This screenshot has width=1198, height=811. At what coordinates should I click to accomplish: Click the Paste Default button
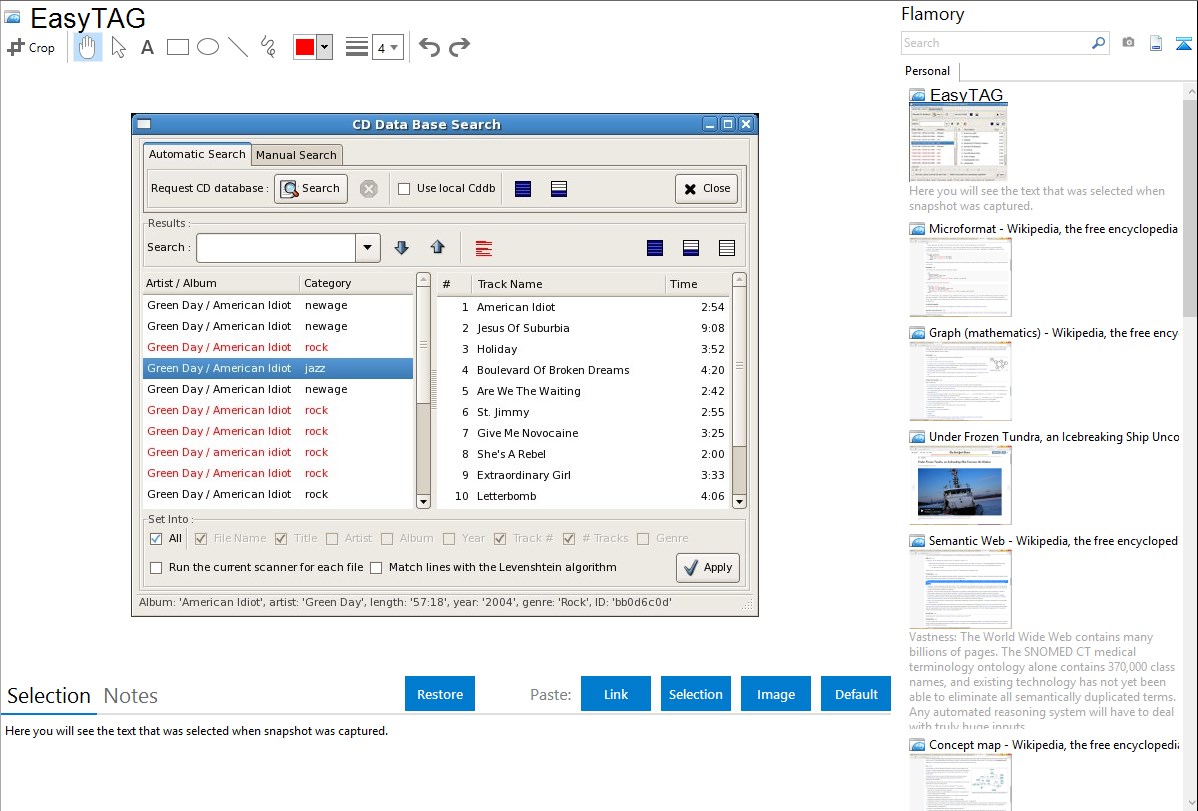tap(856, 694)
